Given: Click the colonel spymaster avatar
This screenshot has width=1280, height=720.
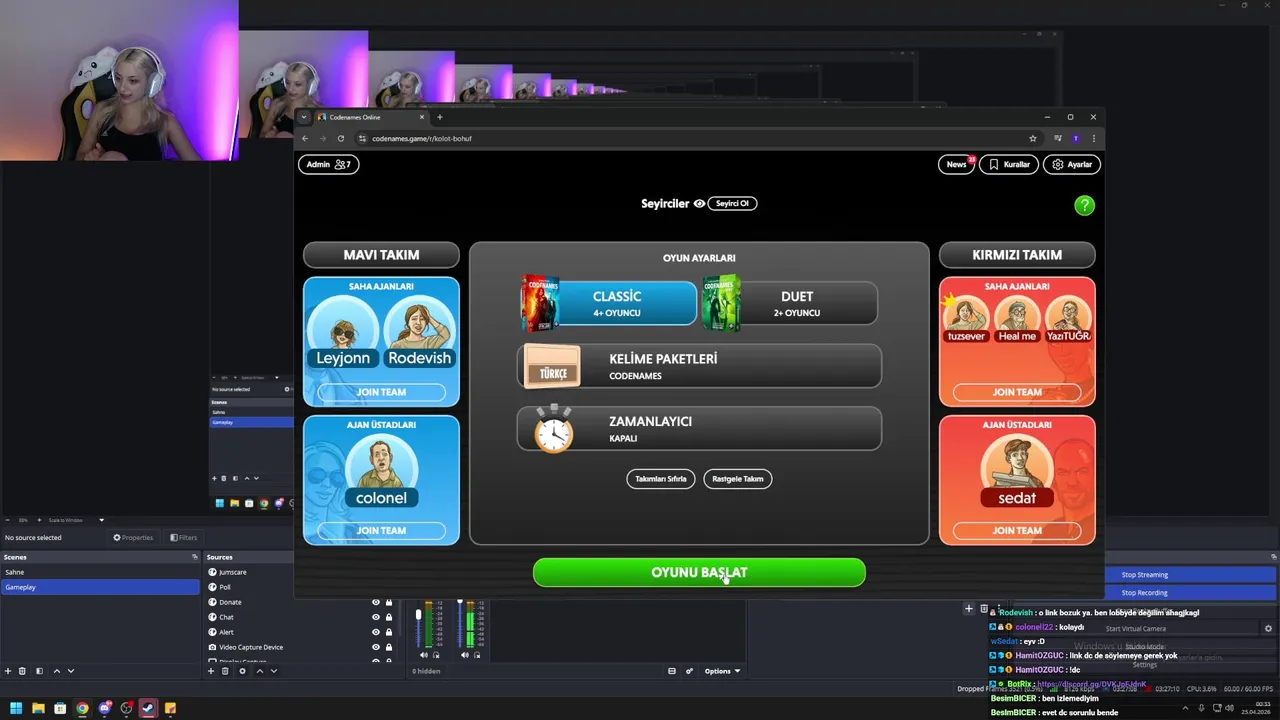Looking at the screenshot, I should (x=381, y=468).
